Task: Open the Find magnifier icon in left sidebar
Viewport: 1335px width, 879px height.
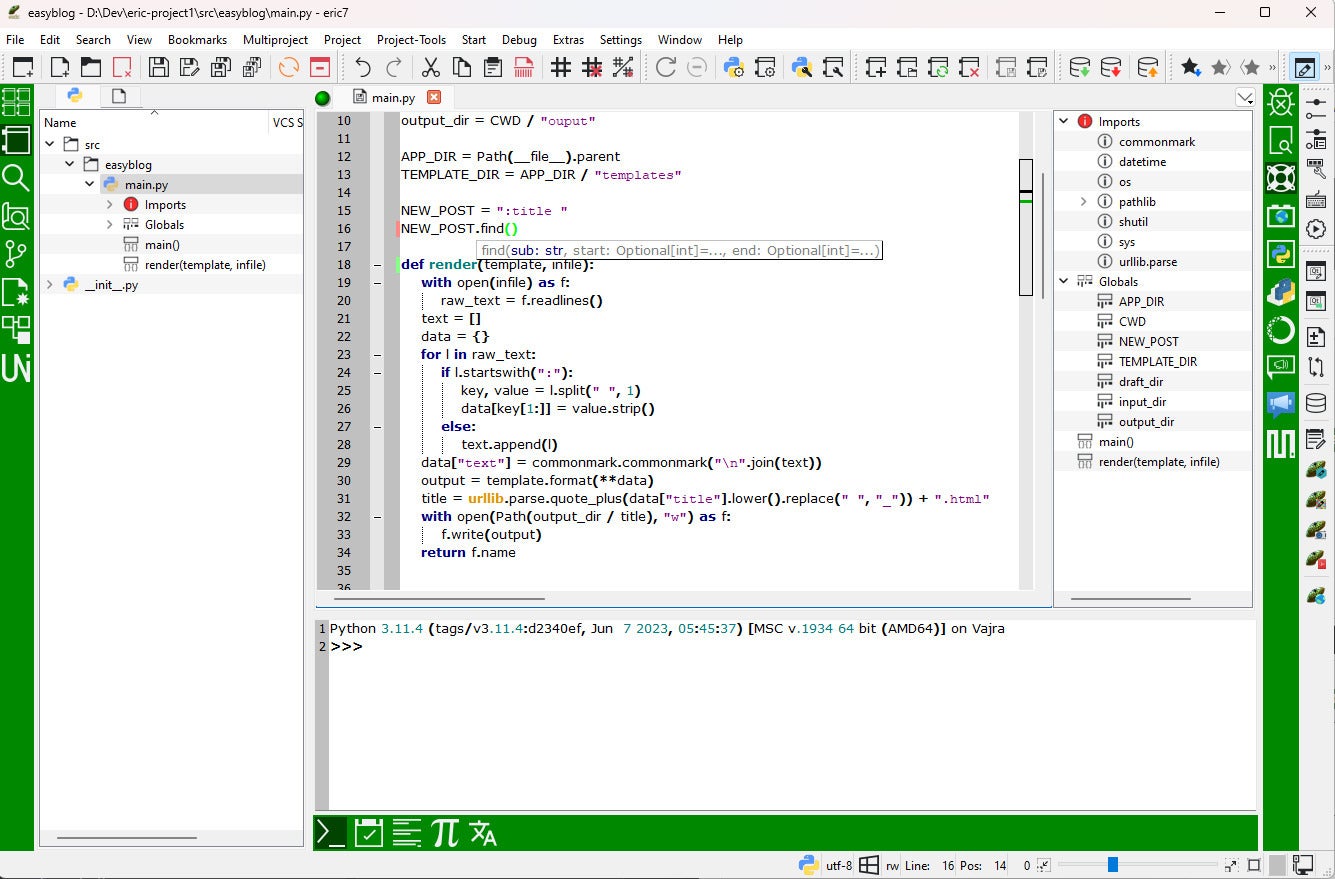Action: [x=16, y=178]
